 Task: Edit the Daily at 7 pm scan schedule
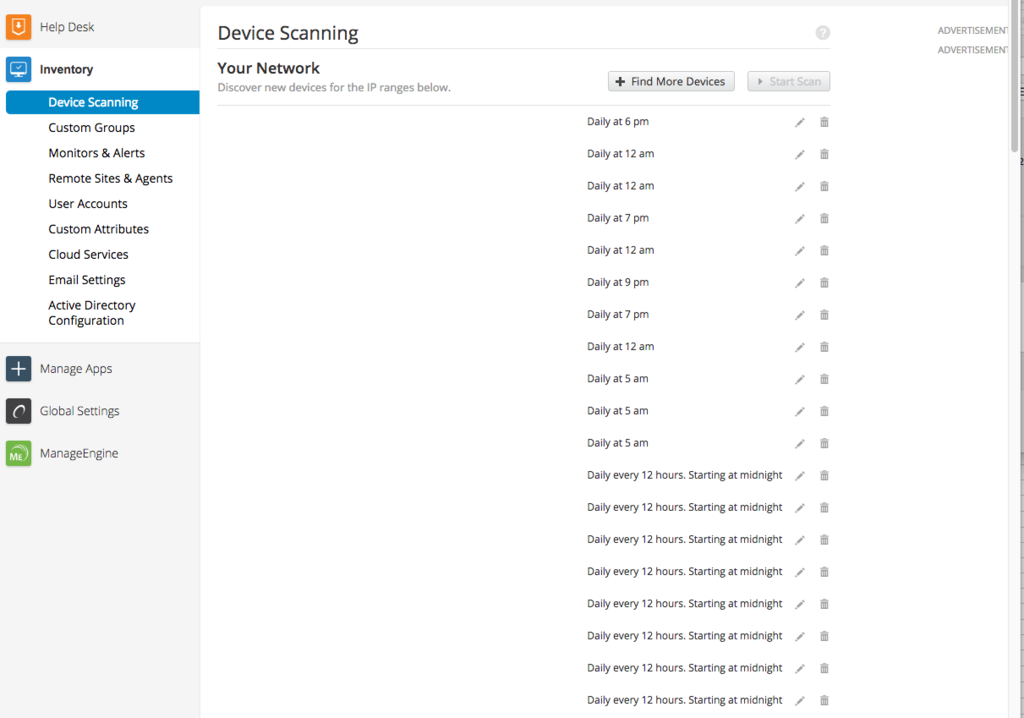(x=799, y=217)
